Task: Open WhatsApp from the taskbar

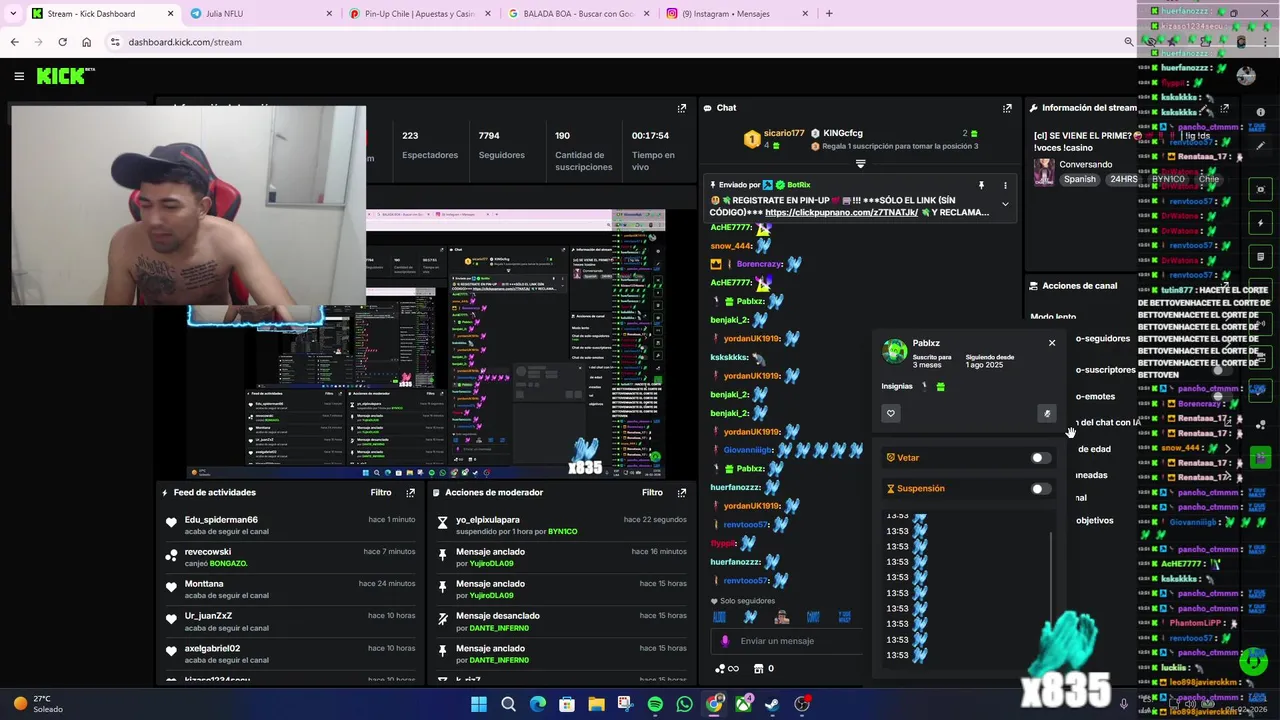Action: (x=684, y=704)
